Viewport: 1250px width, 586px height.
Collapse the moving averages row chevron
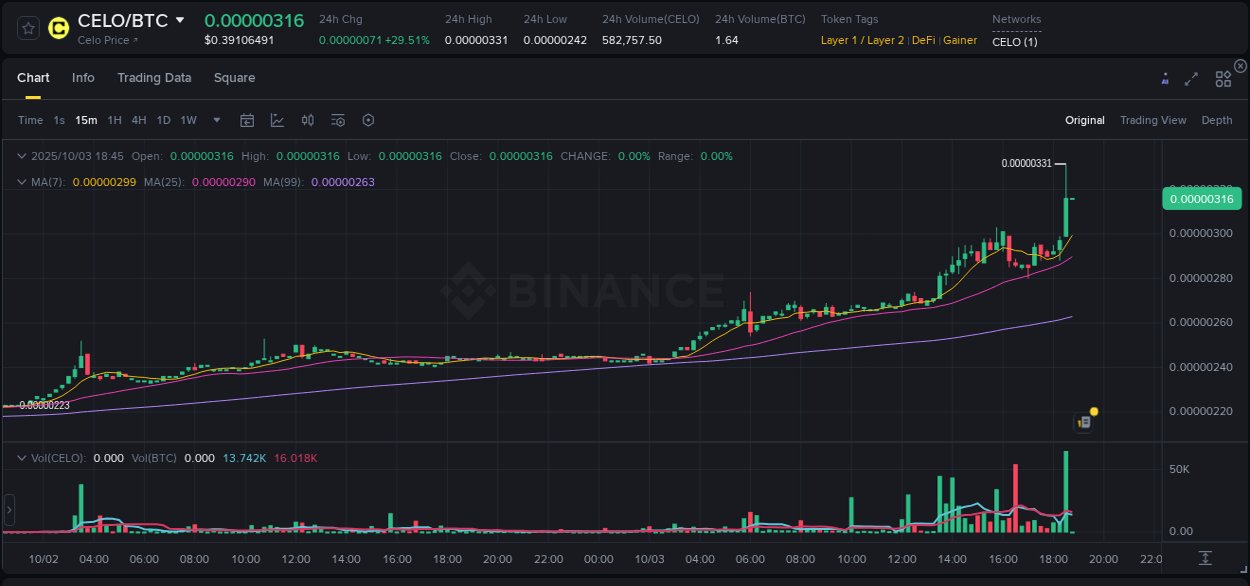pyautogui.click(x=22, y=183)
